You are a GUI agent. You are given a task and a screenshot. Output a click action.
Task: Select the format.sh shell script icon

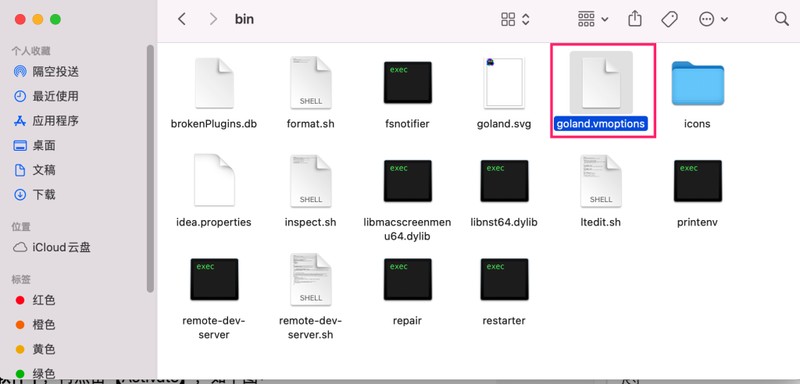coord(311,83)
